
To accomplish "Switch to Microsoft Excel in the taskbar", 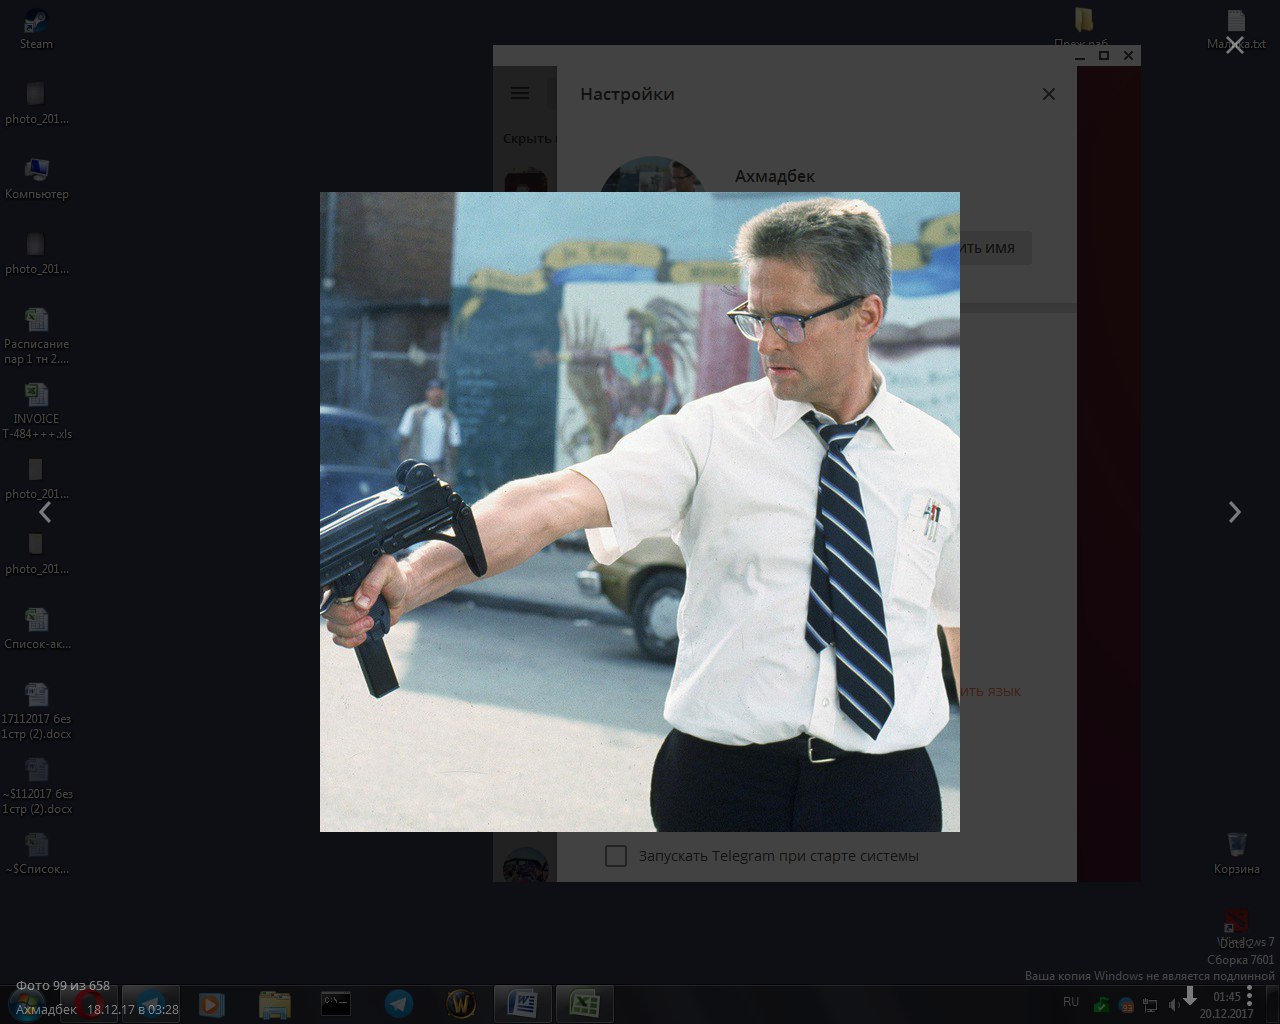I will pyautogui.click(x=584, y=1004).
